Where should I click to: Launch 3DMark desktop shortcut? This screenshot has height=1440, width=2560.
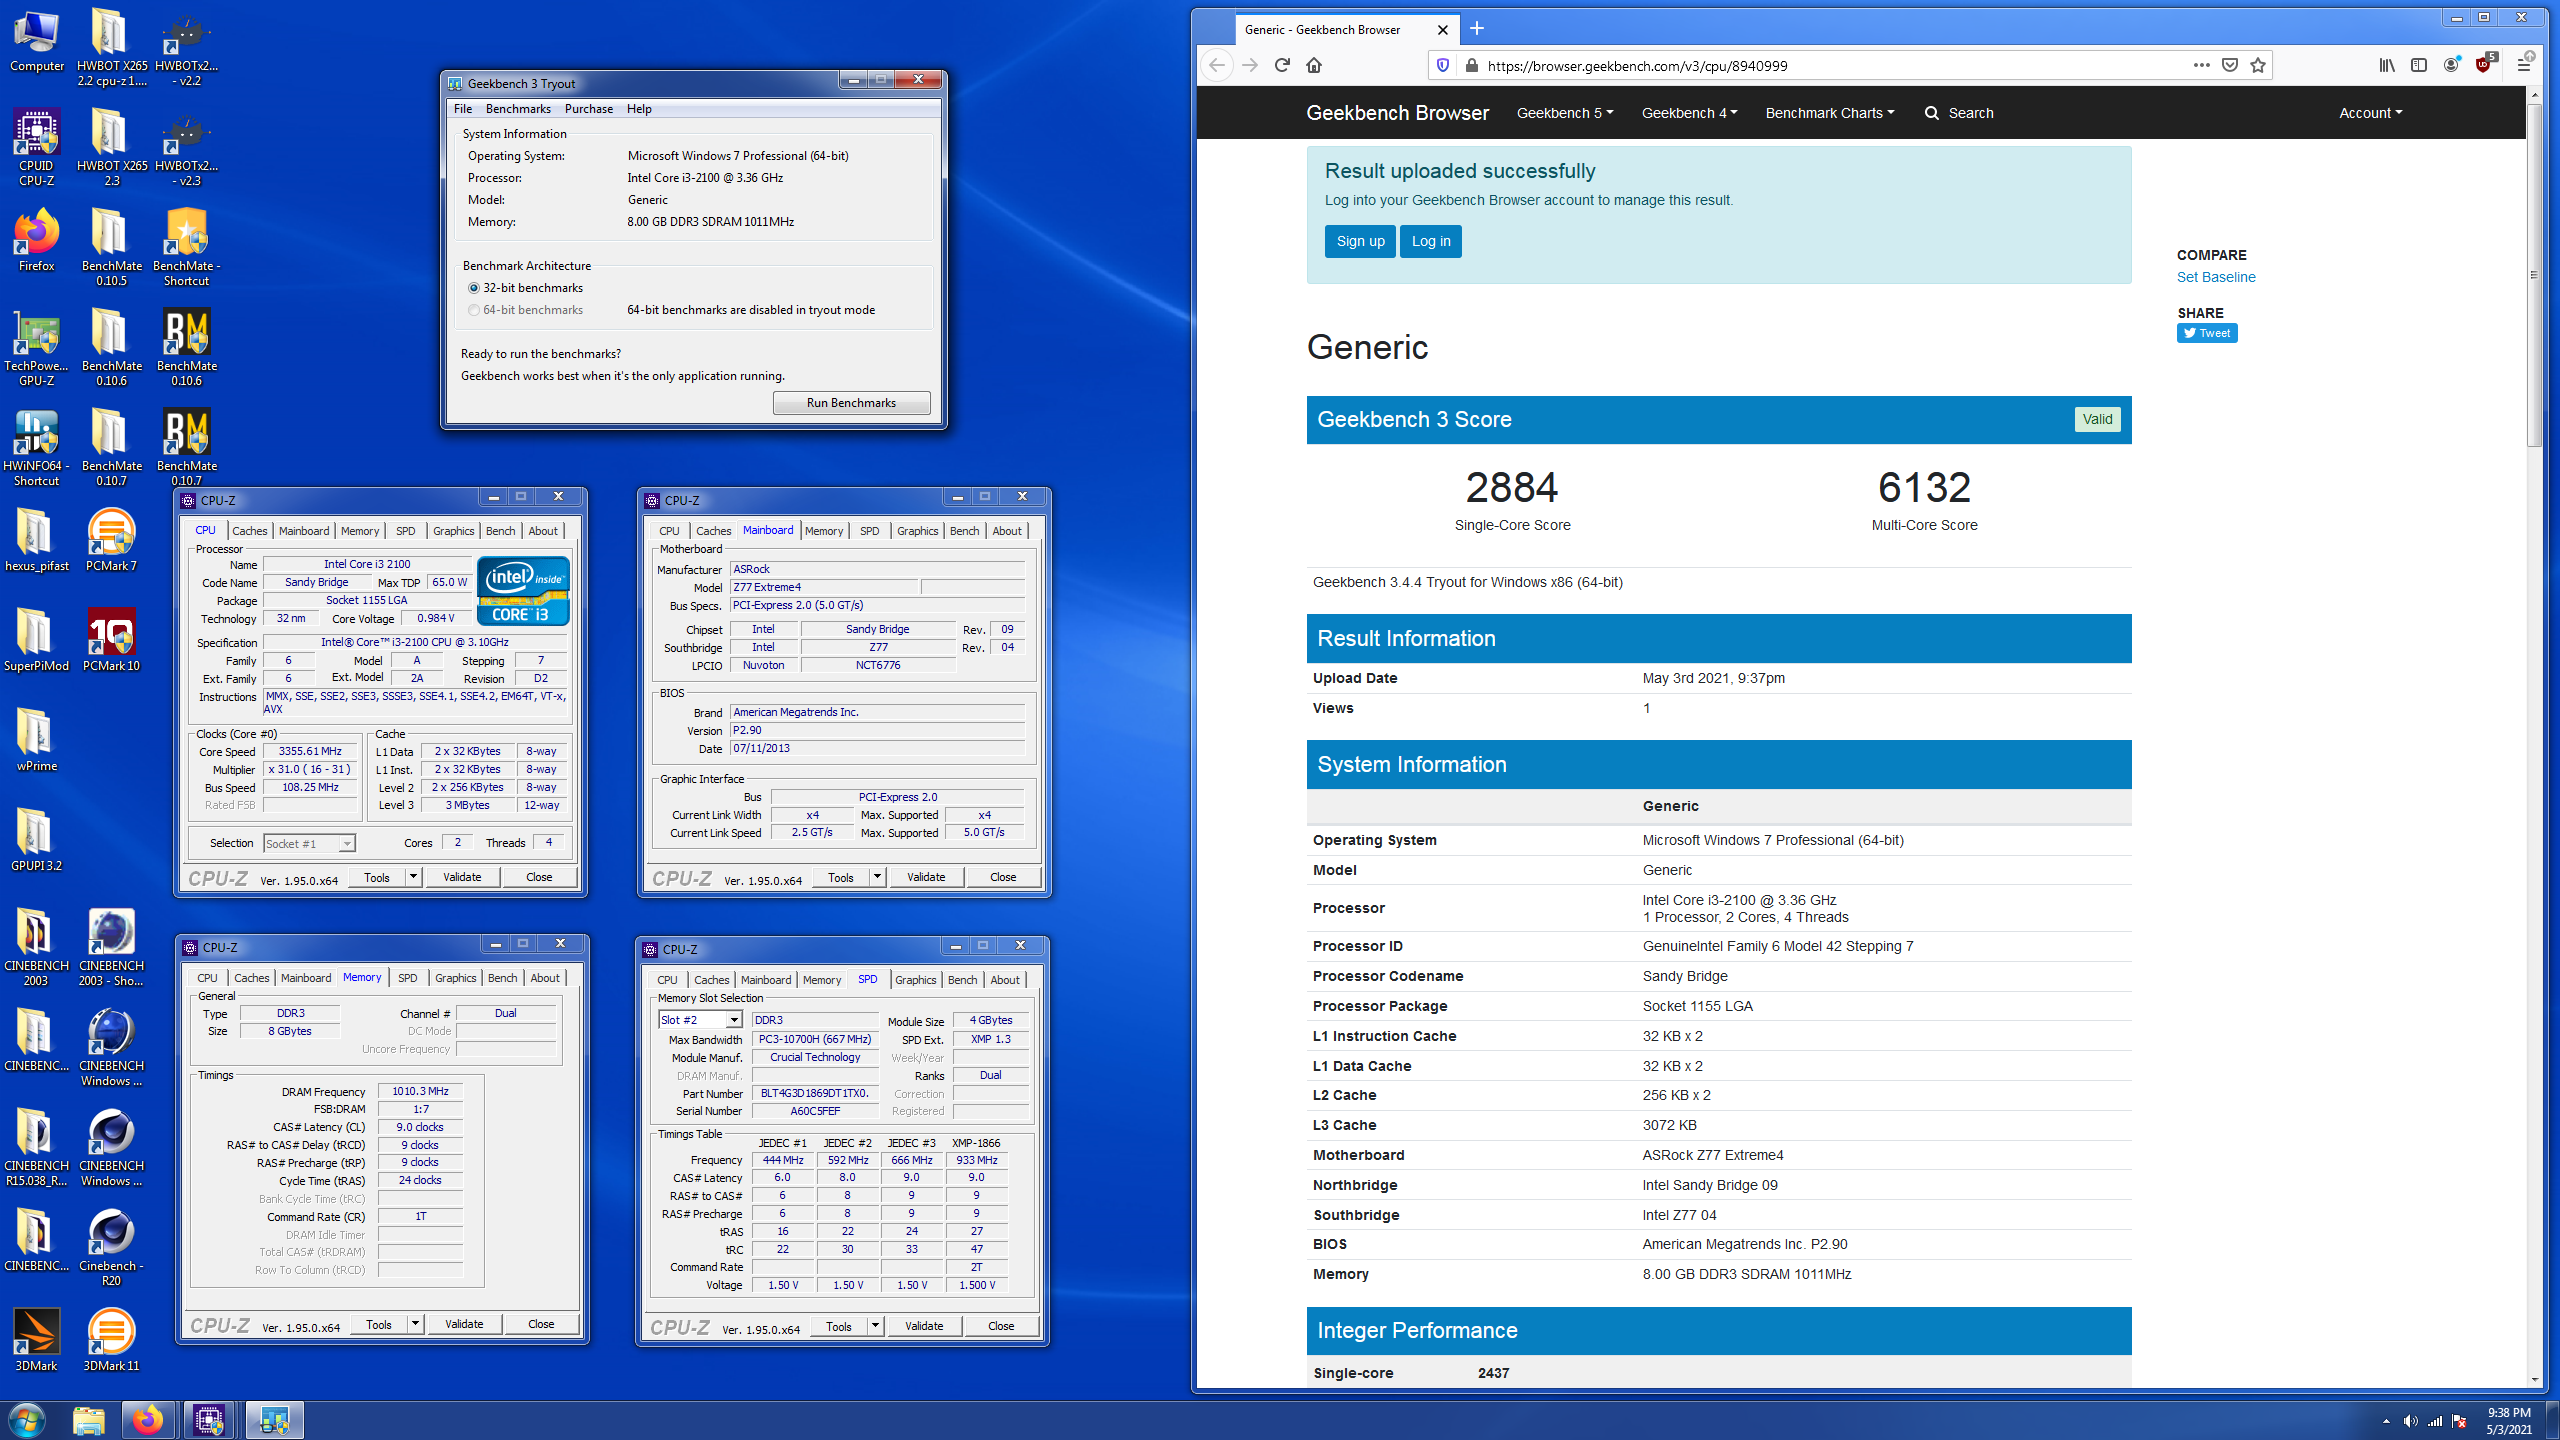point(37,1340)
